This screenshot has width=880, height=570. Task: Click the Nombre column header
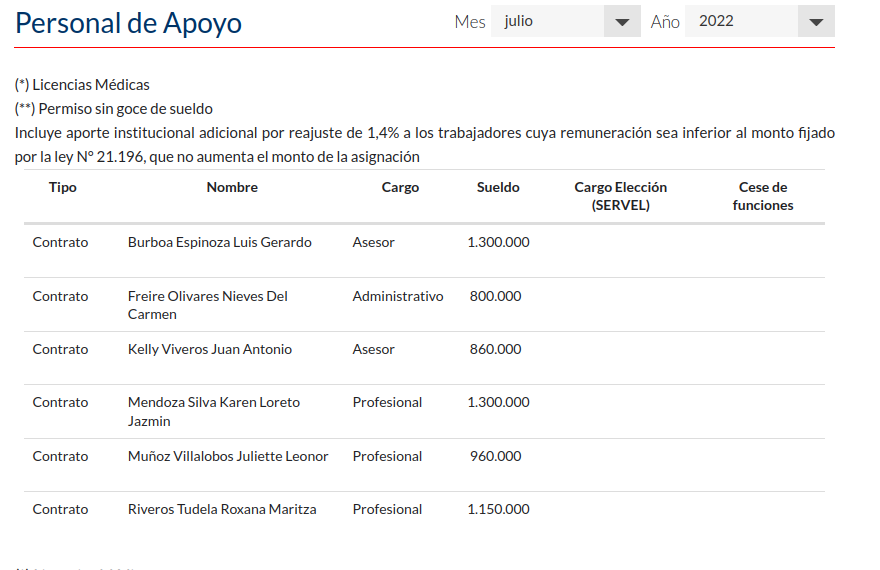point(232,187)
